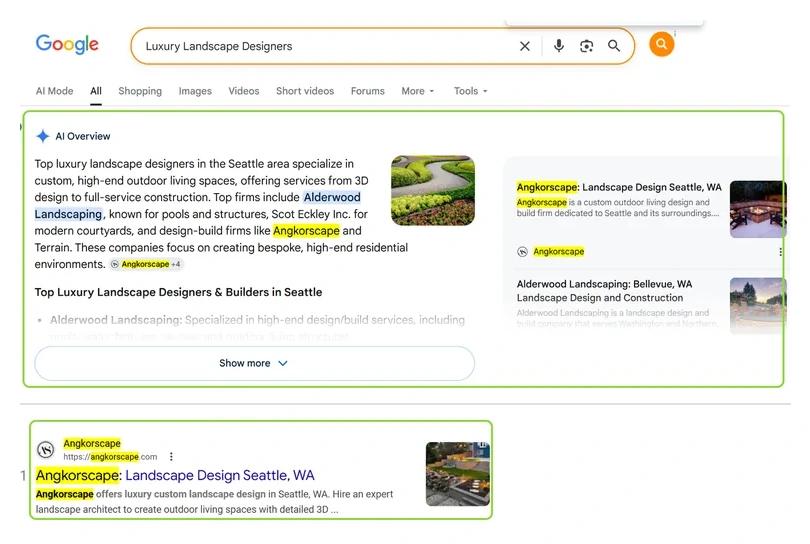Viewport: 810px width, 544px height.
Task: Open the Videos tab
Action: (x=244, y=91)
